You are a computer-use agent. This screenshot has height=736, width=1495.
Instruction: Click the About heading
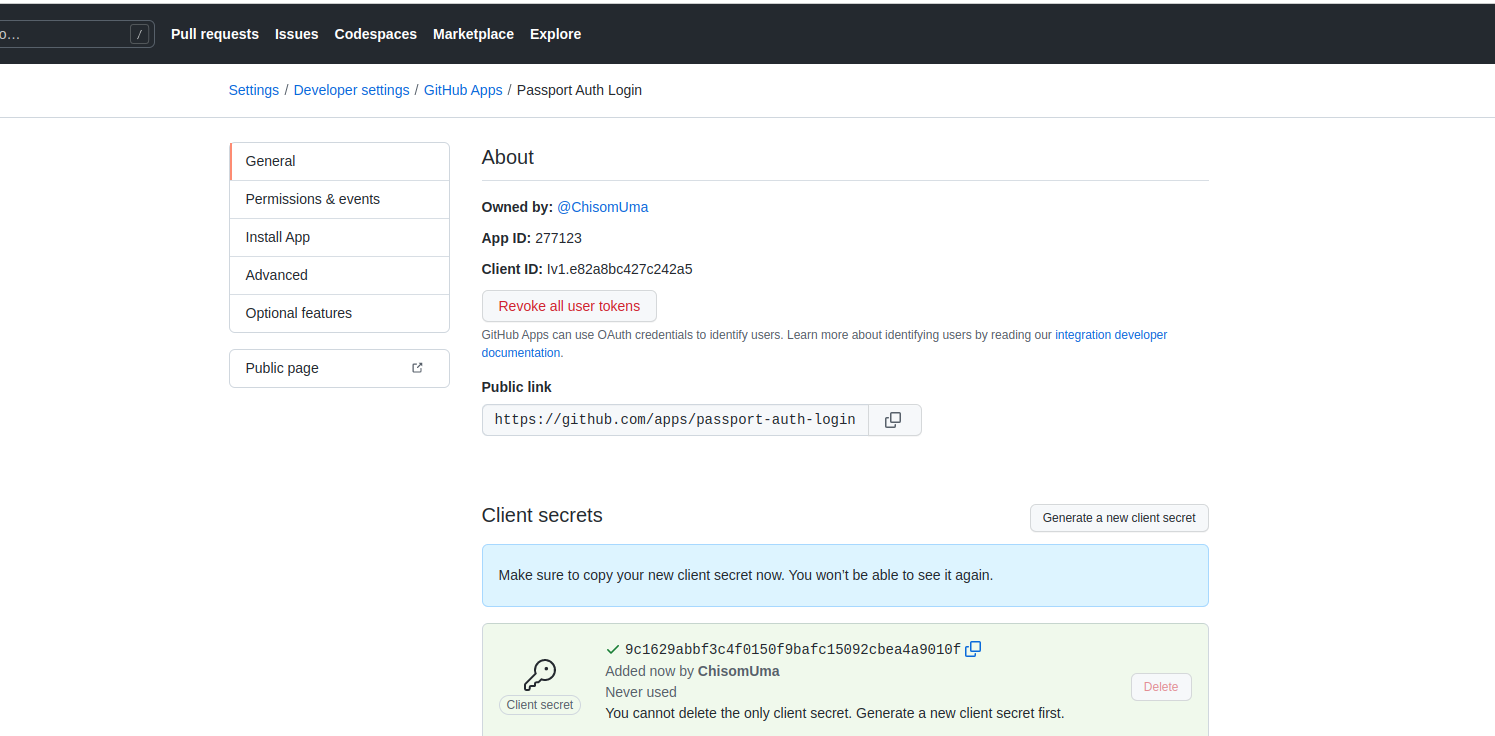click(508, 157)
